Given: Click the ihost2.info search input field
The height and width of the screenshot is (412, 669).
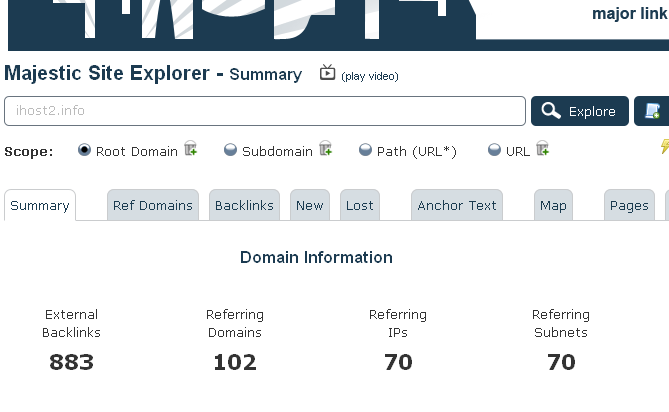Looking at the screenshot, I should pos(265,111).
